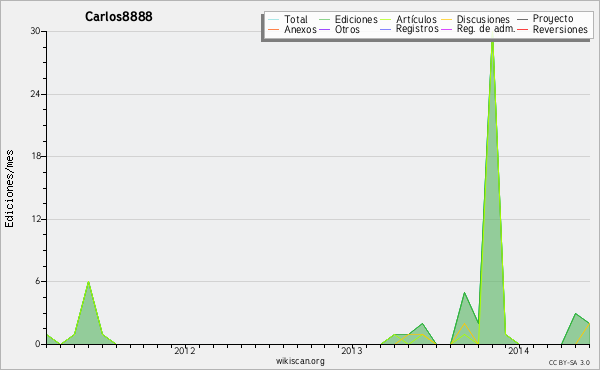This screenshot has height=370, width=600.
Task: Click the Otros legend label
Action: pyautogui.click(x=347, y=29)
